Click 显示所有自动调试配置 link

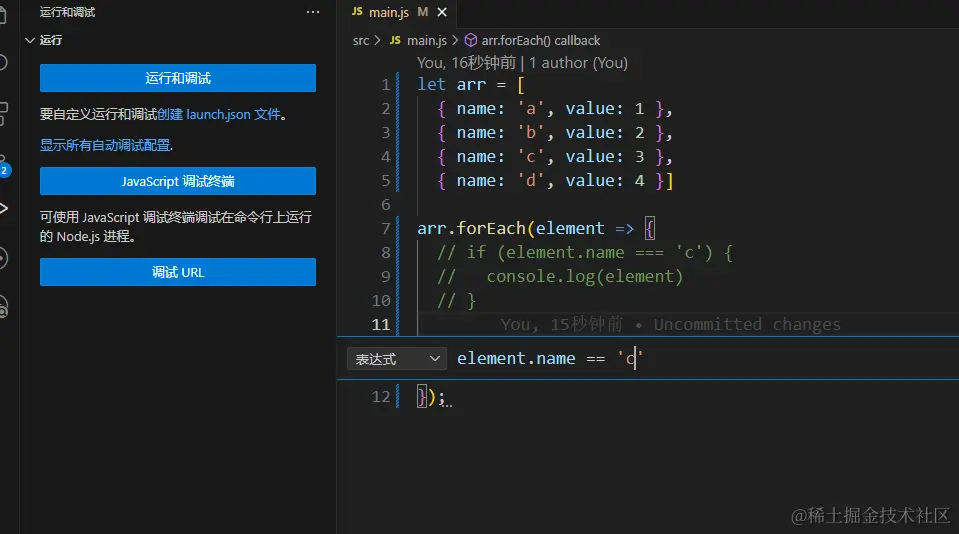pyautogui.click(x=106, y=145)
